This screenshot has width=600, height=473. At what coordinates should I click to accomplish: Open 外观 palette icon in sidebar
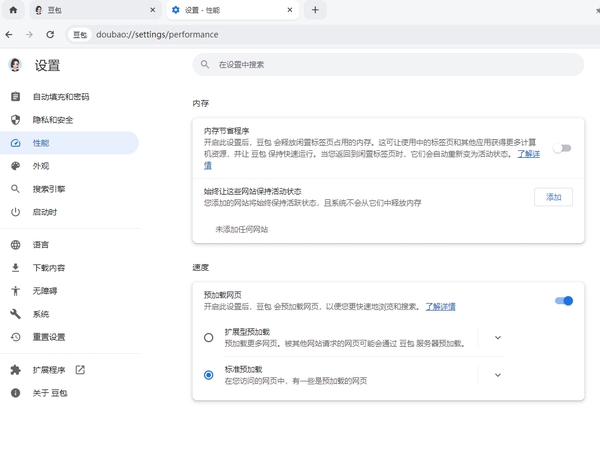15,166
